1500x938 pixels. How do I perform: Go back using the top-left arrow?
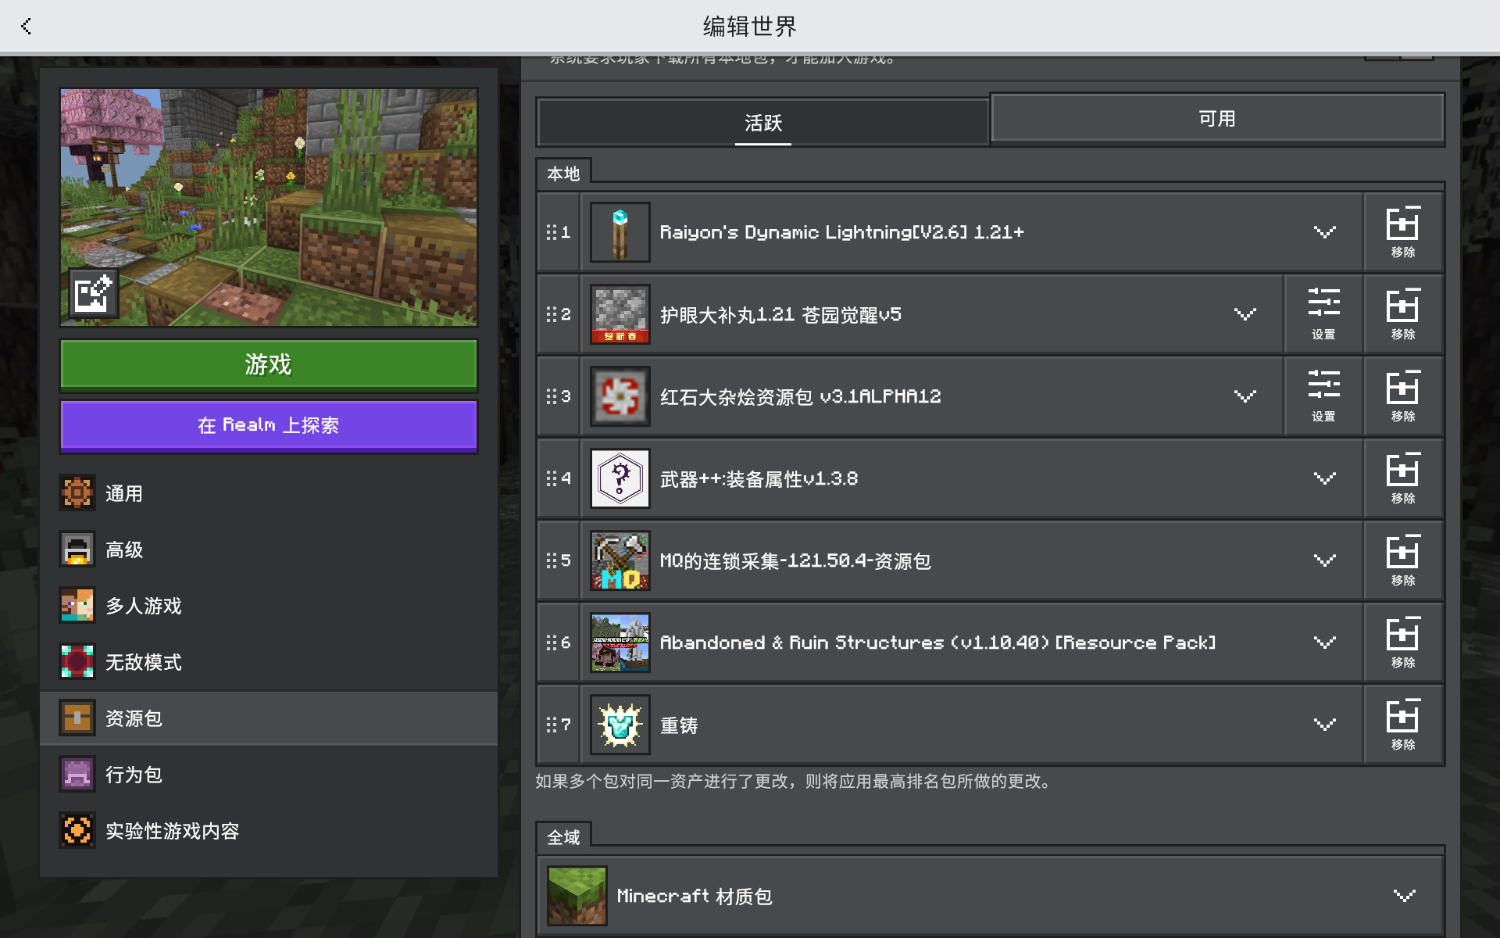pos(26,26)
